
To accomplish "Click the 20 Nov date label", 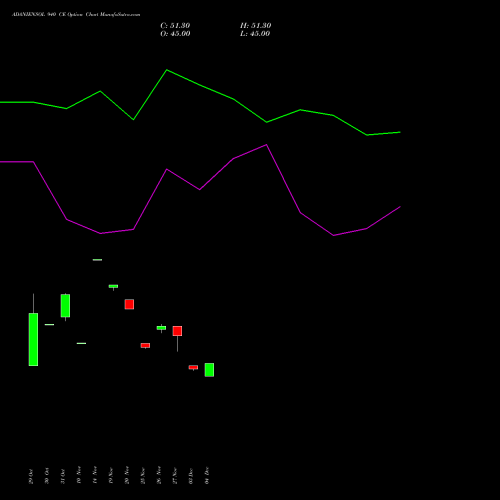I will click(127, 475).
